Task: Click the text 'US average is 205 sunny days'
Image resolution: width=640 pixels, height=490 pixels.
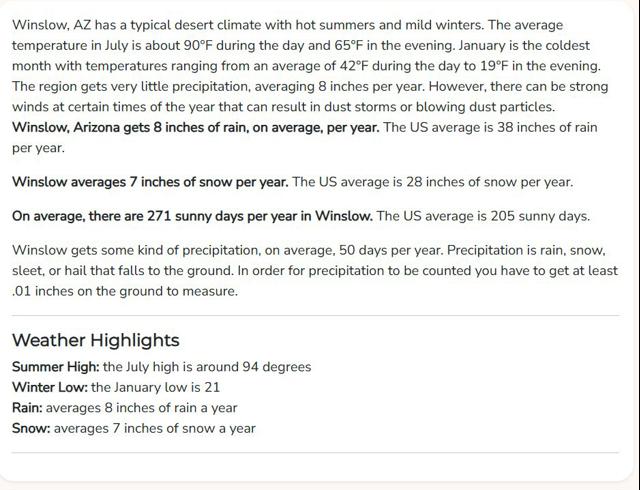Action: click(x=496, y=216)
